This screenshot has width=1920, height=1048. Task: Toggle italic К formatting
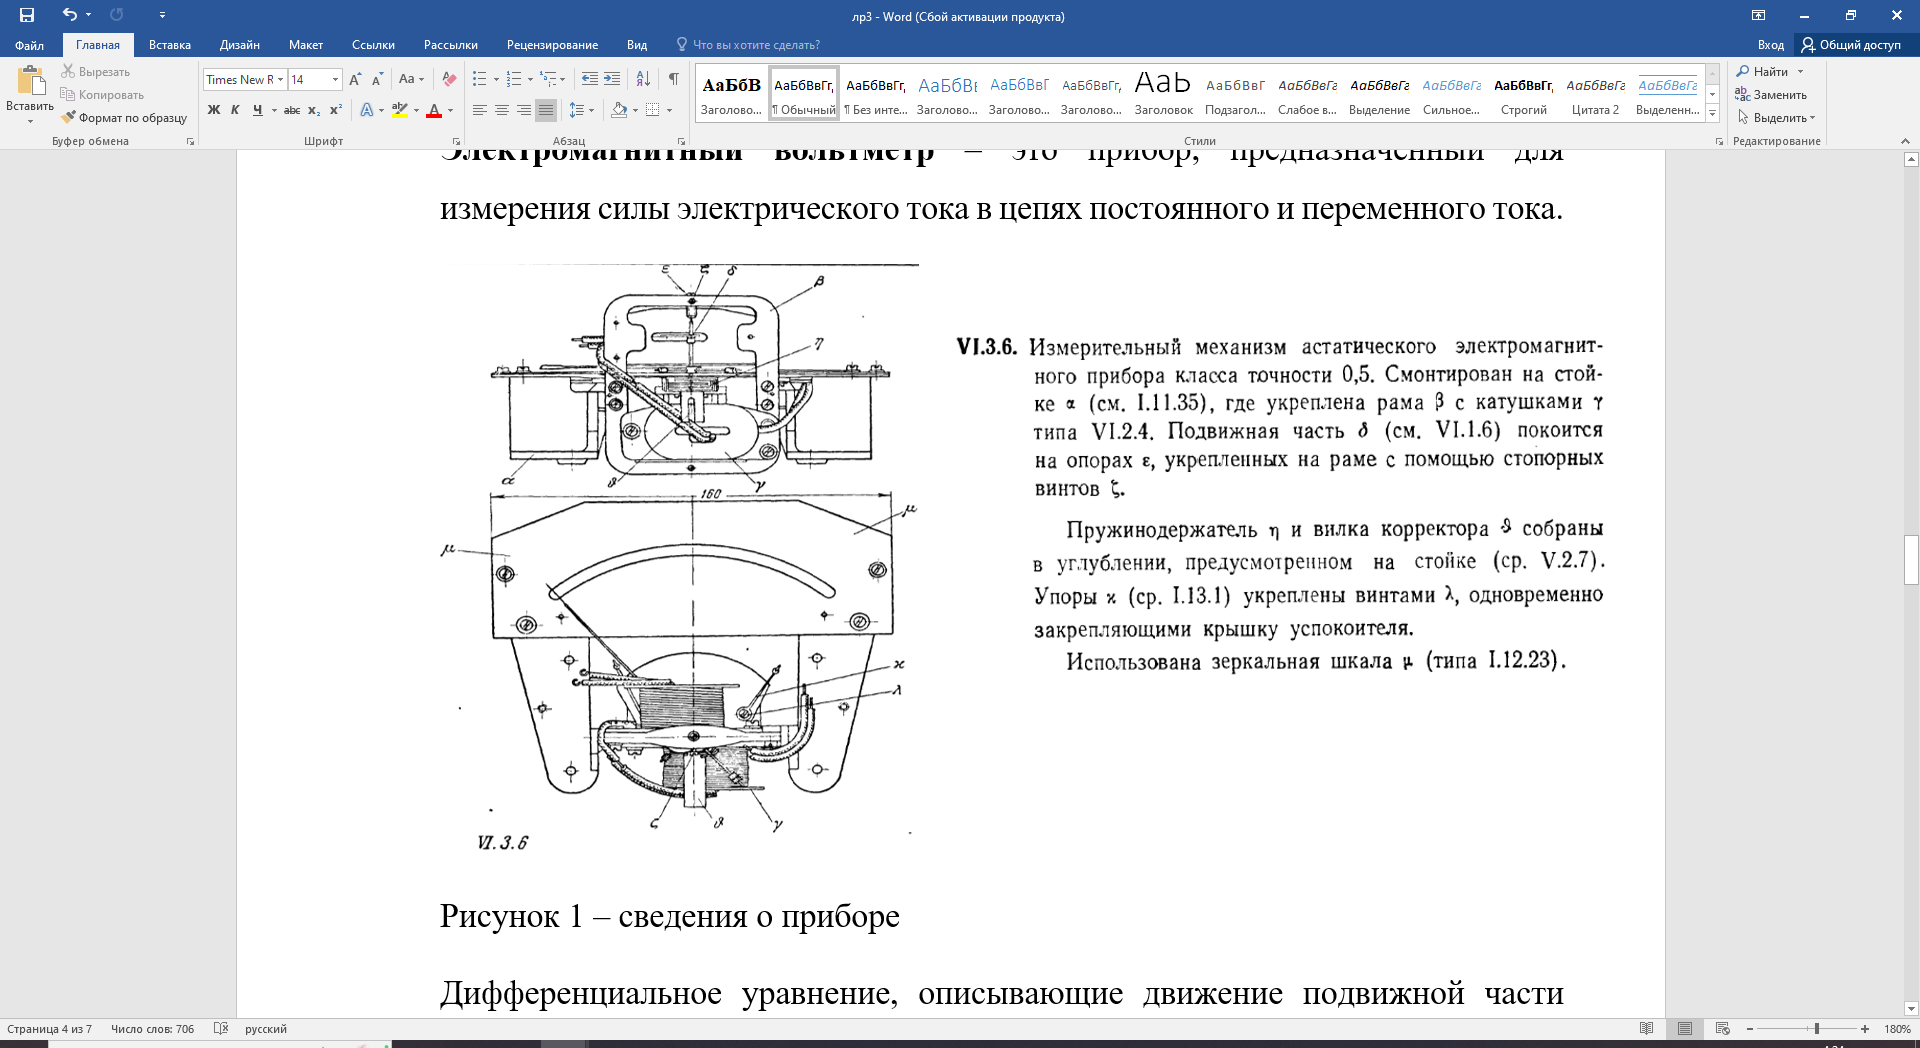235,110
